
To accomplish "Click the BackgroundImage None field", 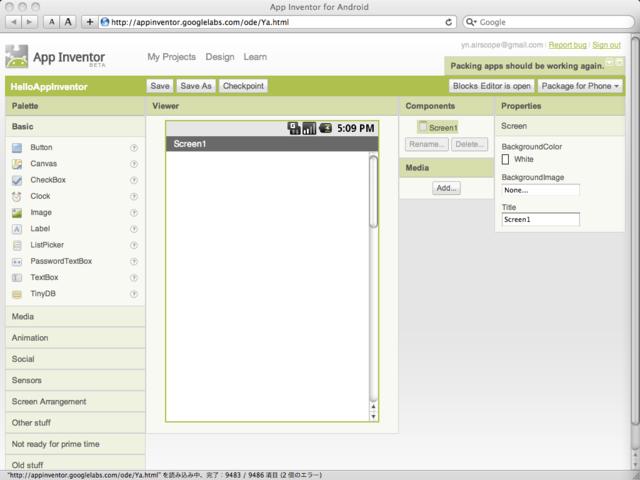I will (540, 190).
